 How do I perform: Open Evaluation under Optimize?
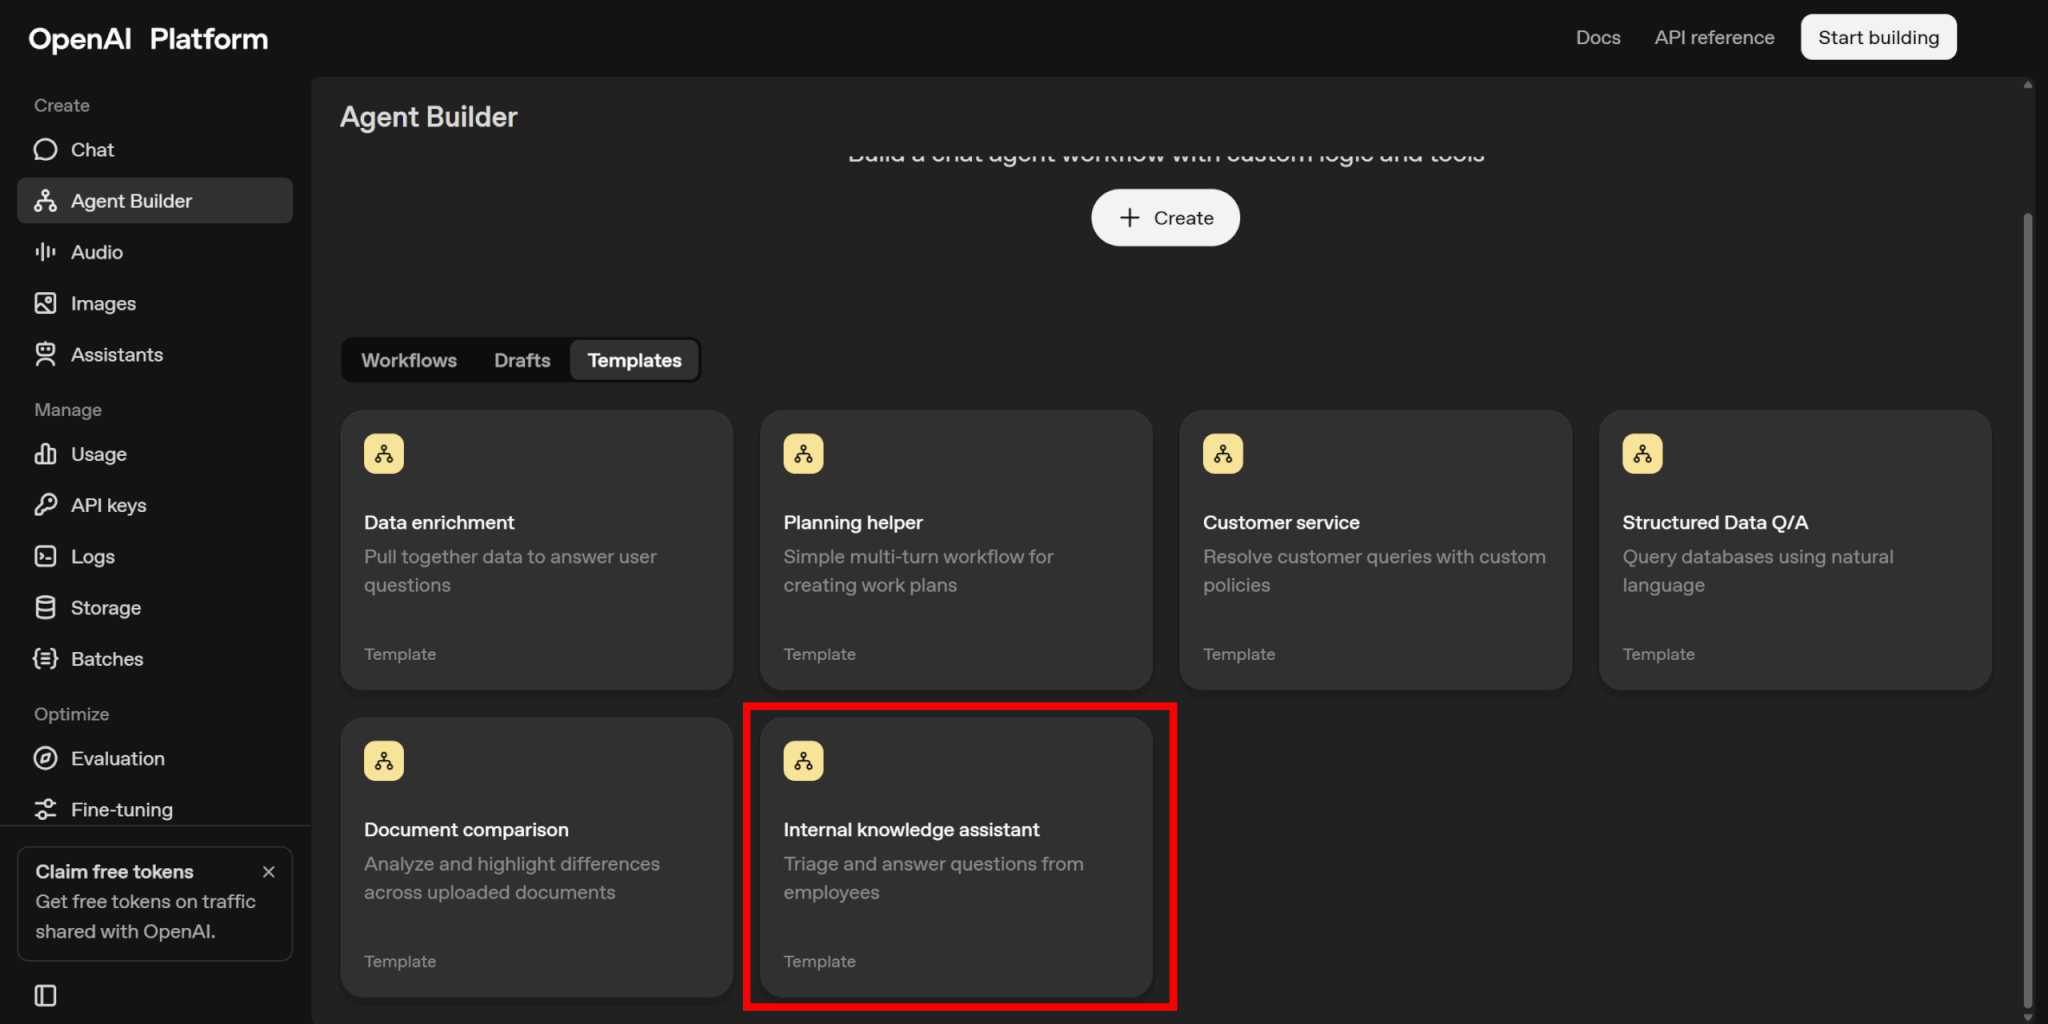click(117, 759)
